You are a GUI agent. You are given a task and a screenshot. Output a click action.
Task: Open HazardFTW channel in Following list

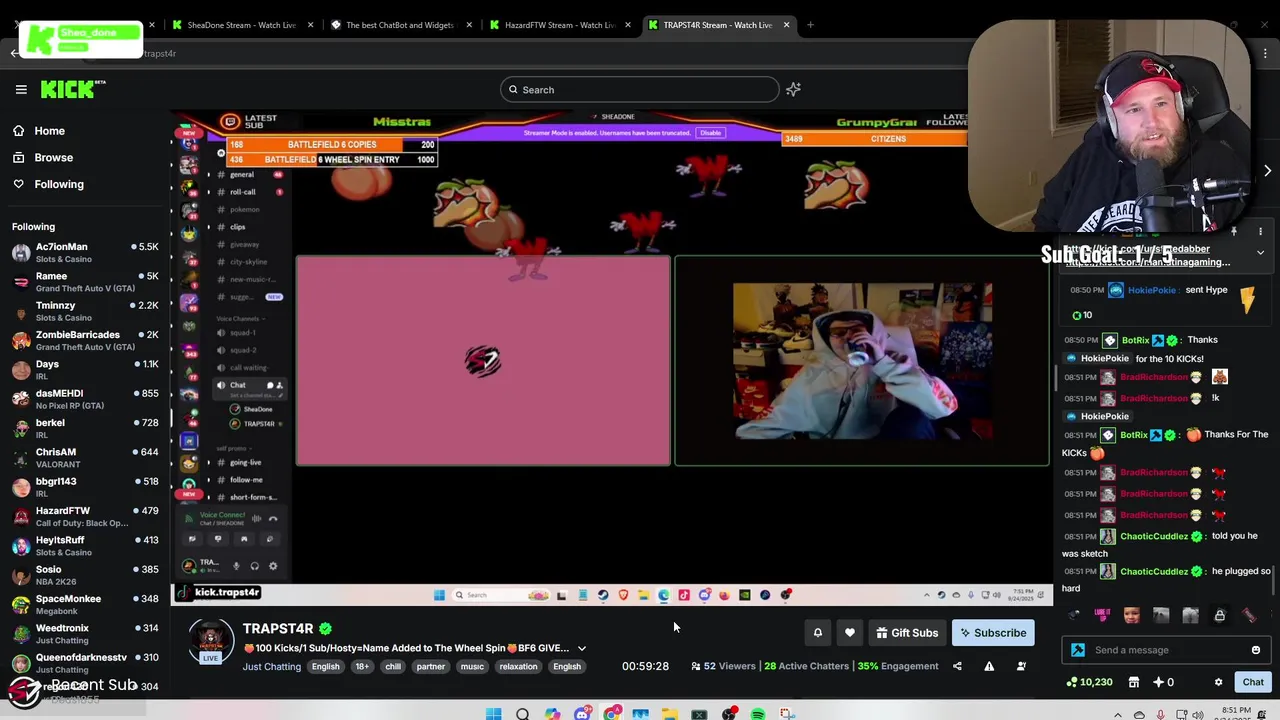point(84,517)
